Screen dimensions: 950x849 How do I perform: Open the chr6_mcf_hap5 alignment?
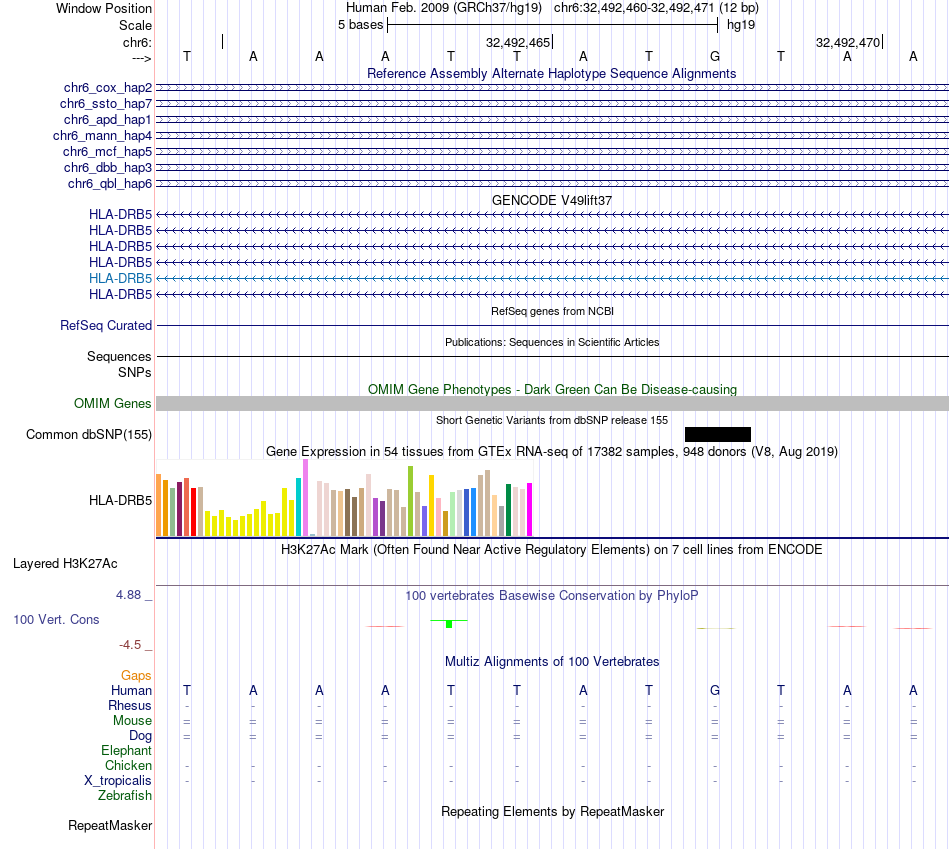[x=107, y=151]
